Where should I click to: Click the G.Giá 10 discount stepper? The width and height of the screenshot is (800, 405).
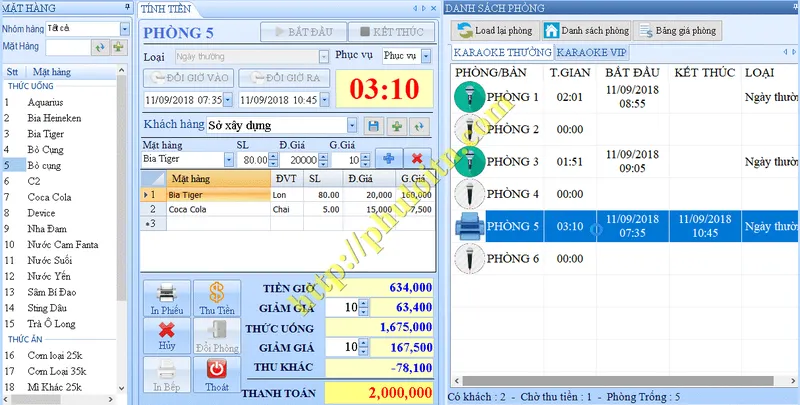click(365, 160)
